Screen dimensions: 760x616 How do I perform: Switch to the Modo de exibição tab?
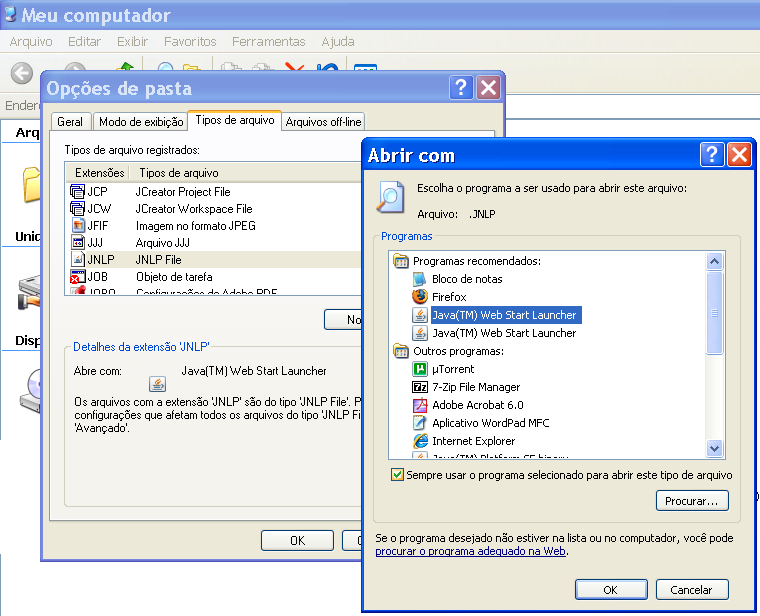coord(141,122)
